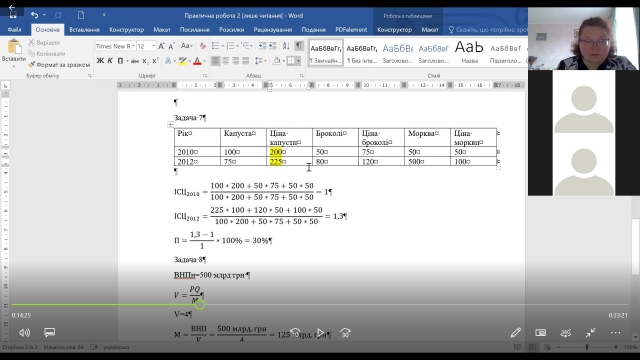Click the green video progress slider handle
Viewport: 640px width, 360px height.
(200, 304)
